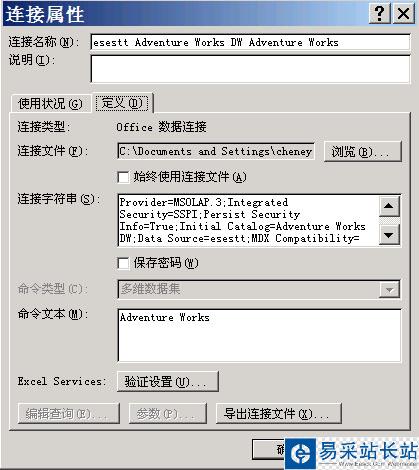The image size is (419, 470).
Task: Open the 命令类型 dropdown arrow
Action: 389,289
